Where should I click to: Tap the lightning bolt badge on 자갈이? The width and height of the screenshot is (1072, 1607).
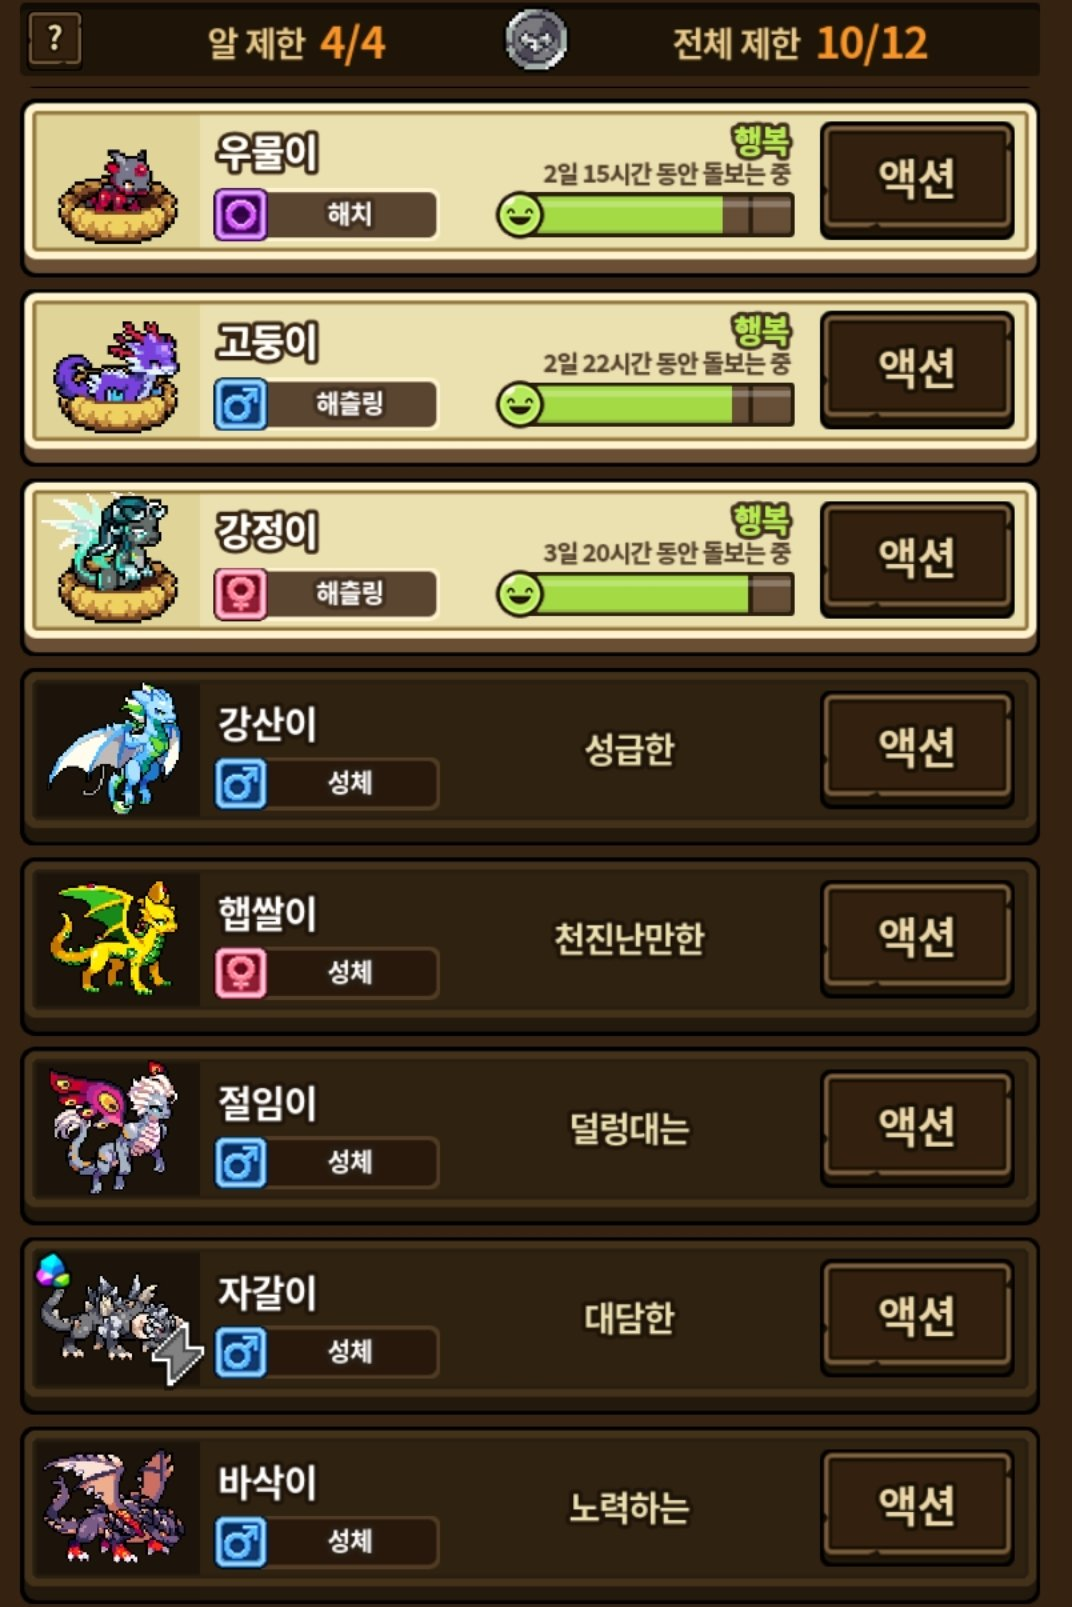click(x=178, y=1353)
